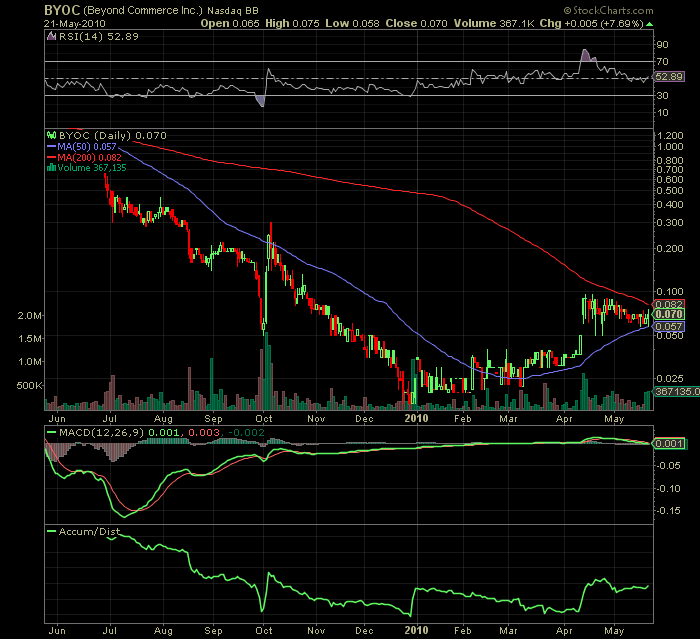Viewport: 700px width, 639px height.
Task: Click the Volume 367.1K header value
Action: coord(494,24)
